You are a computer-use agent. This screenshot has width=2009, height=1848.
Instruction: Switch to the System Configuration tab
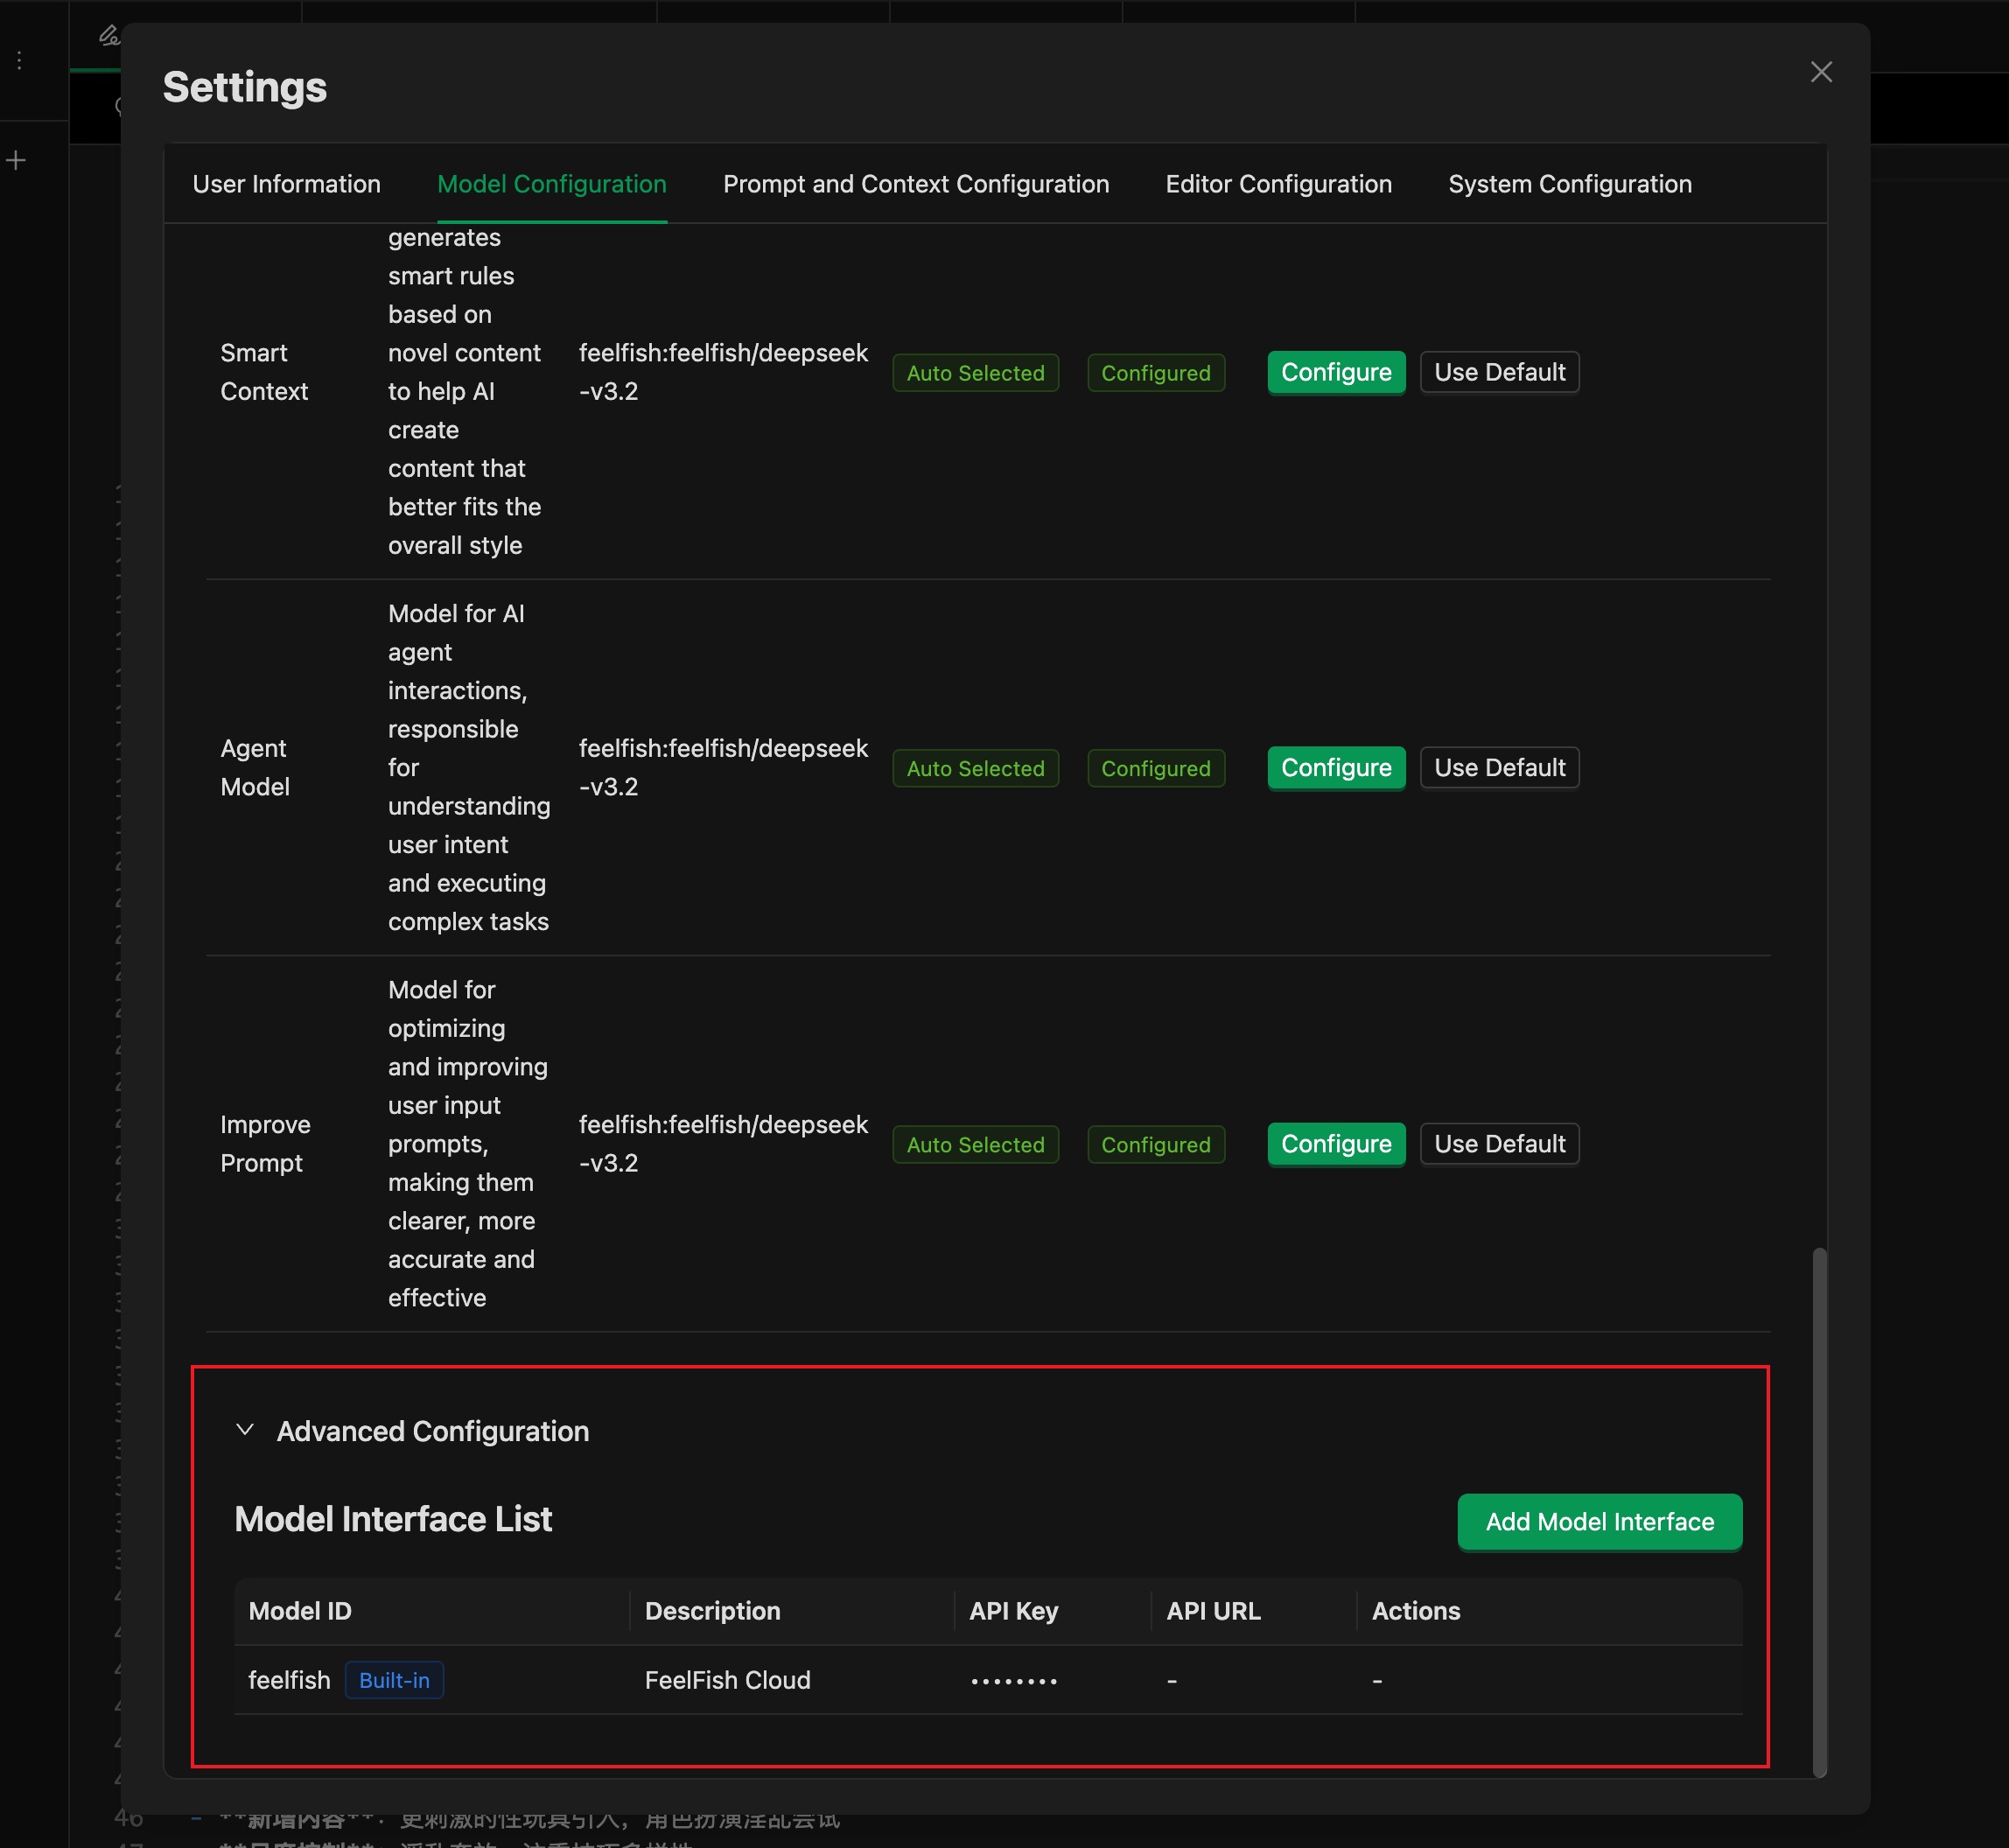pos(1568,184)
